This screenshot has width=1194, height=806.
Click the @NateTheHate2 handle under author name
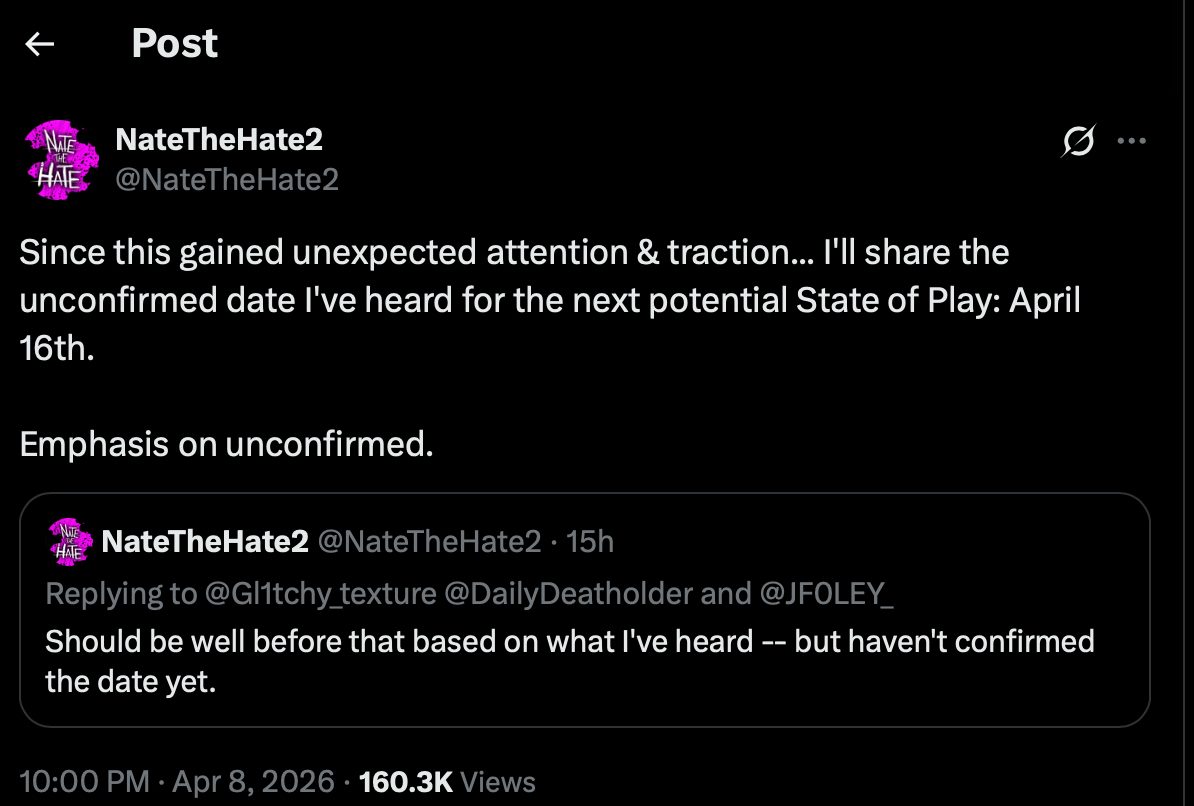coord(227,179)
